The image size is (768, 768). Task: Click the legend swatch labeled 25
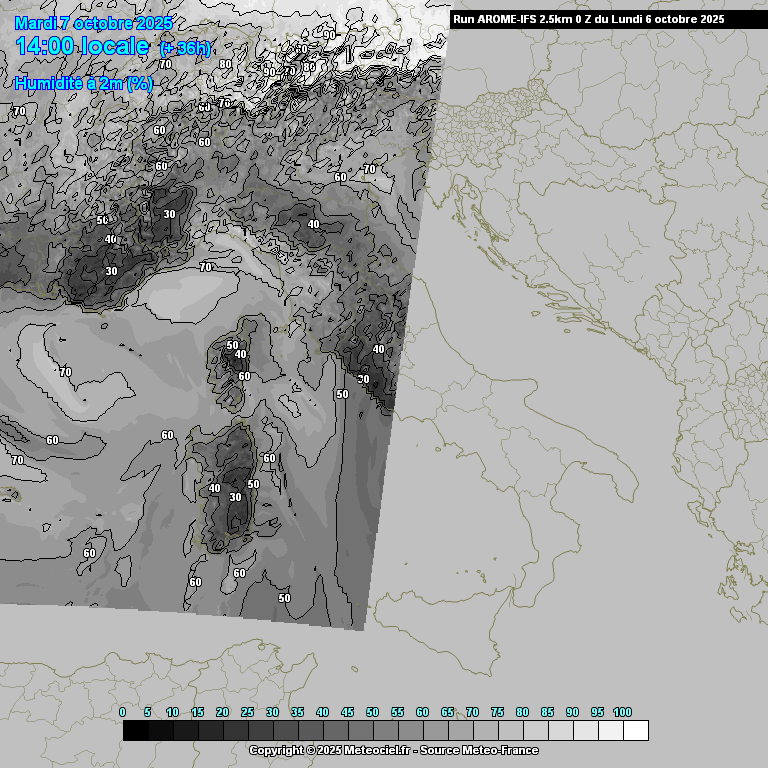260,731
